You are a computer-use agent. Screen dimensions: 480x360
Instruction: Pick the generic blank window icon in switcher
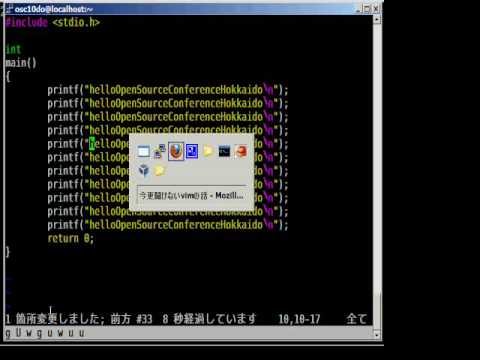point(144,152)
